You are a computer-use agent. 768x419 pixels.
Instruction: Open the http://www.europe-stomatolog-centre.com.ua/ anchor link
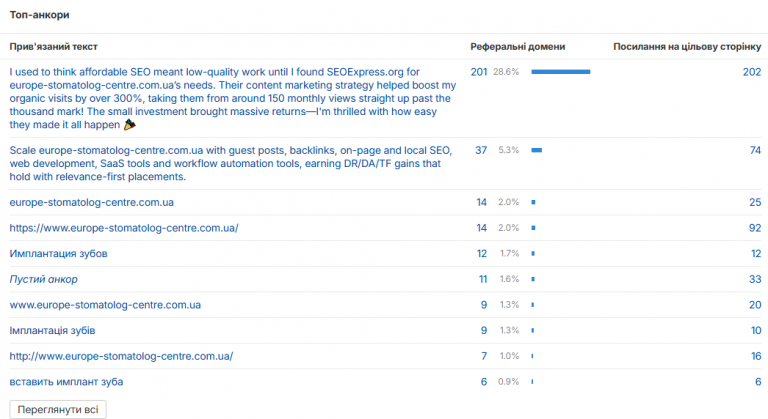tap(121, 356)
